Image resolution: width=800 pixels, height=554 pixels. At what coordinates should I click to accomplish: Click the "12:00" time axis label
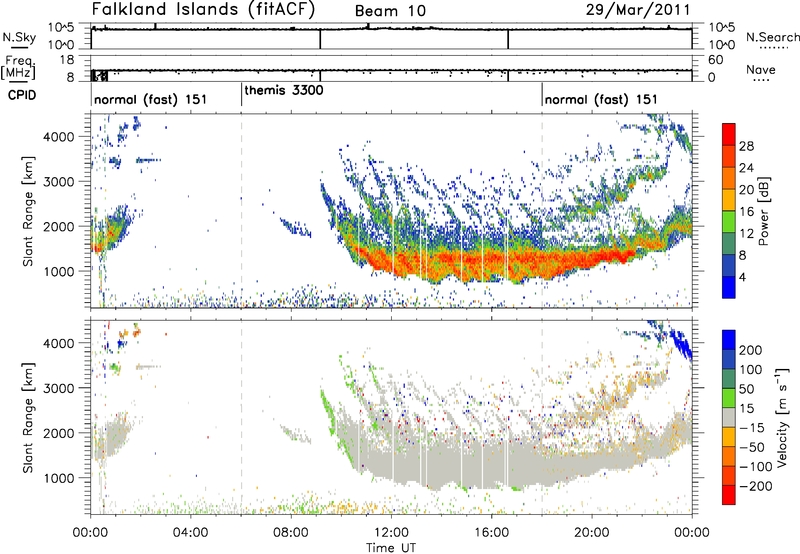click(391, 533)
